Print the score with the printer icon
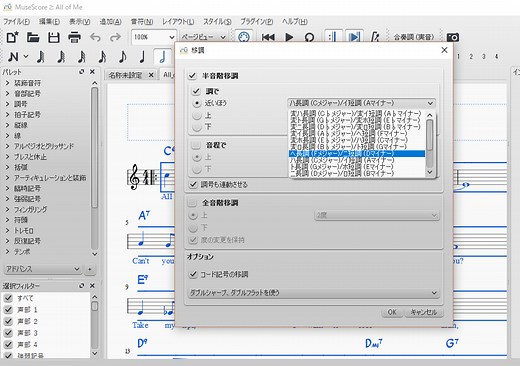The width and height of the screenshot is (520, 366). [x=74, y=37]
